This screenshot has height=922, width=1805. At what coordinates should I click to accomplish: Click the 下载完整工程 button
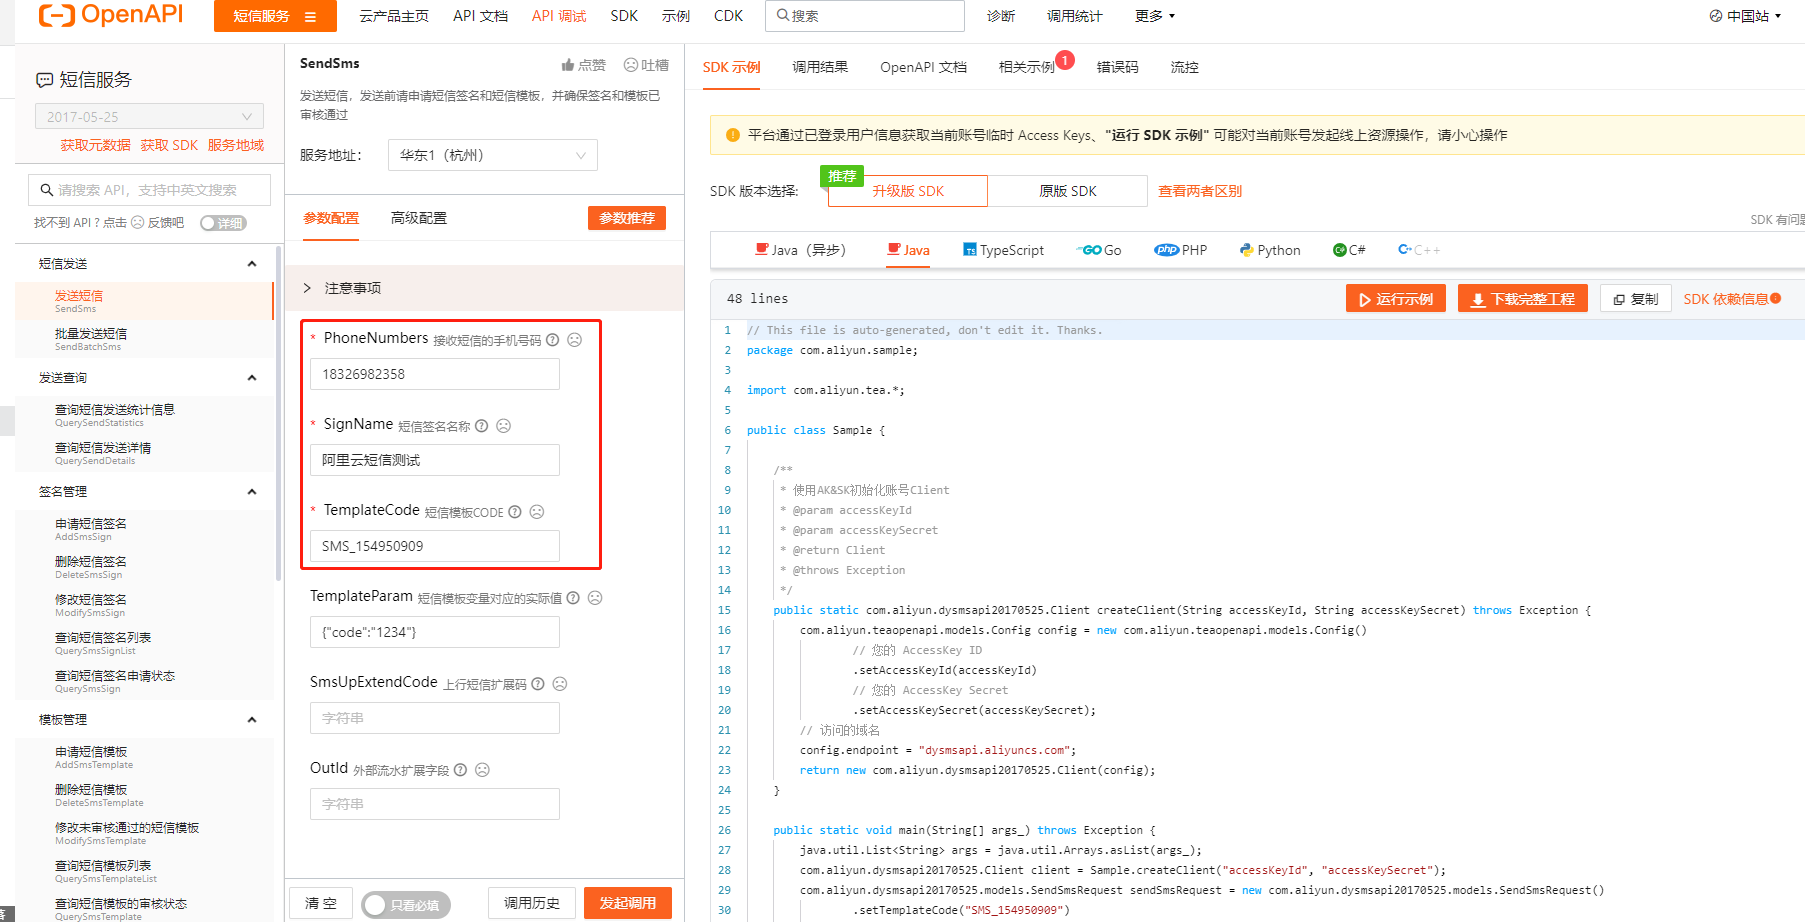click(1522, 299)
